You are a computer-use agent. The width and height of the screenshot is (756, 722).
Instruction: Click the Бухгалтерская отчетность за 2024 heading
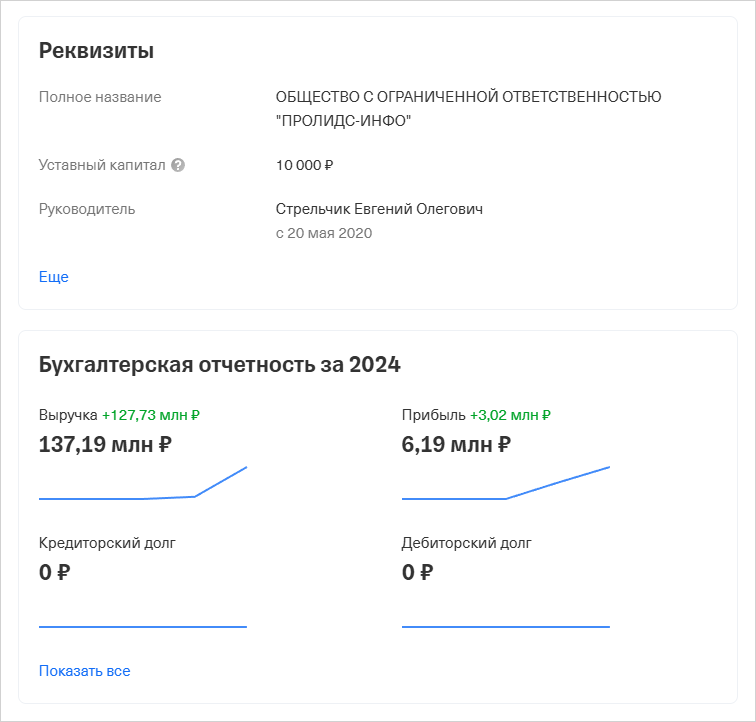(219, 365)
